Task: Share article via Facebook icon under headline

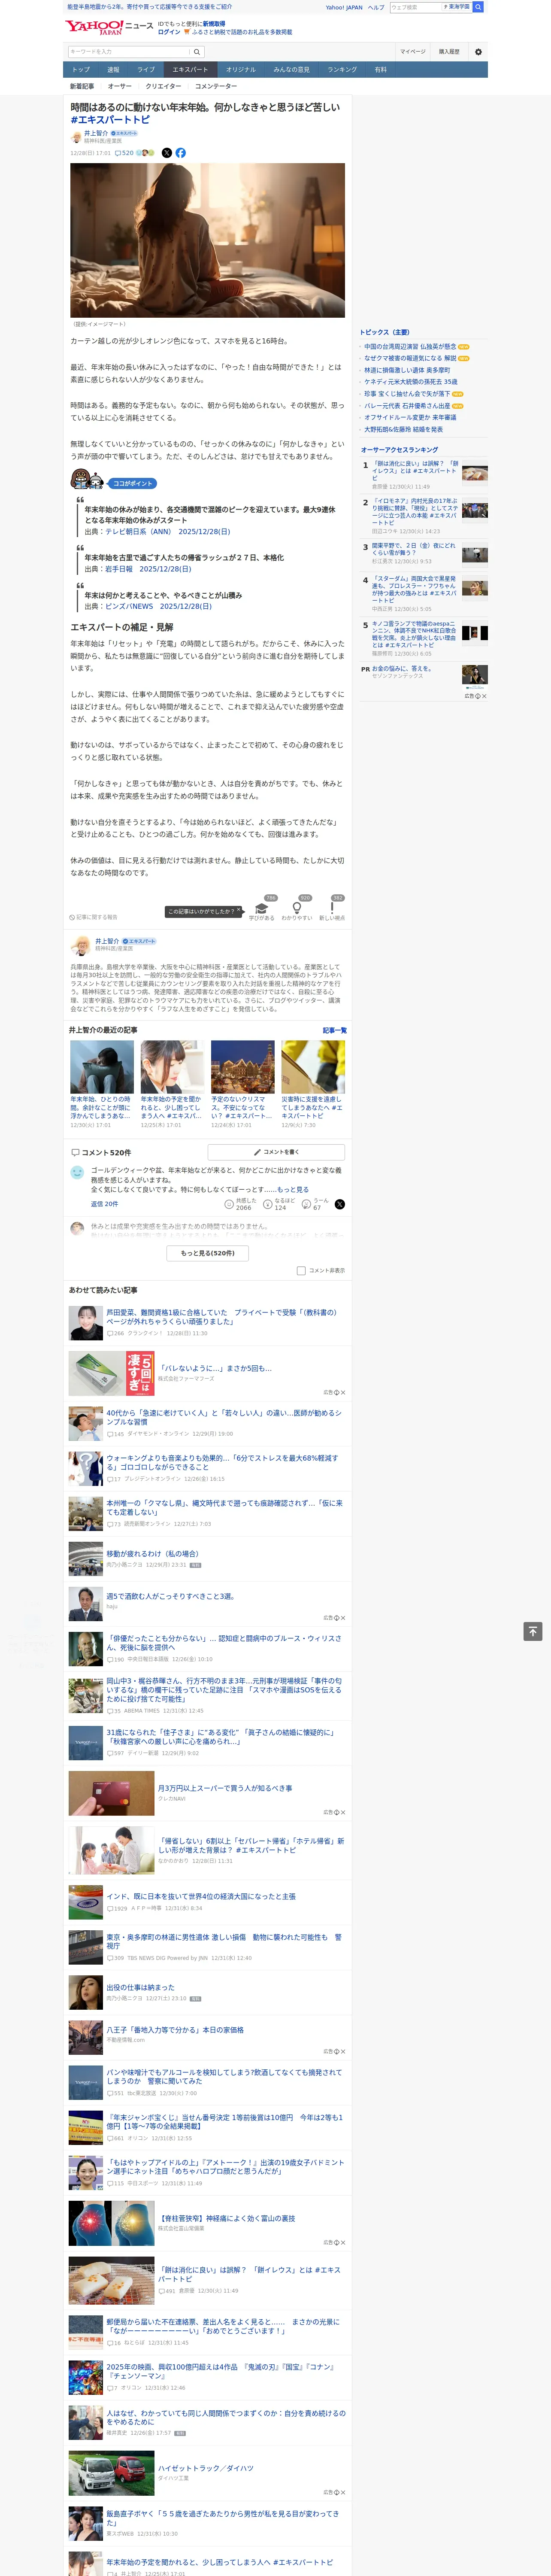Action: [181, 153]
